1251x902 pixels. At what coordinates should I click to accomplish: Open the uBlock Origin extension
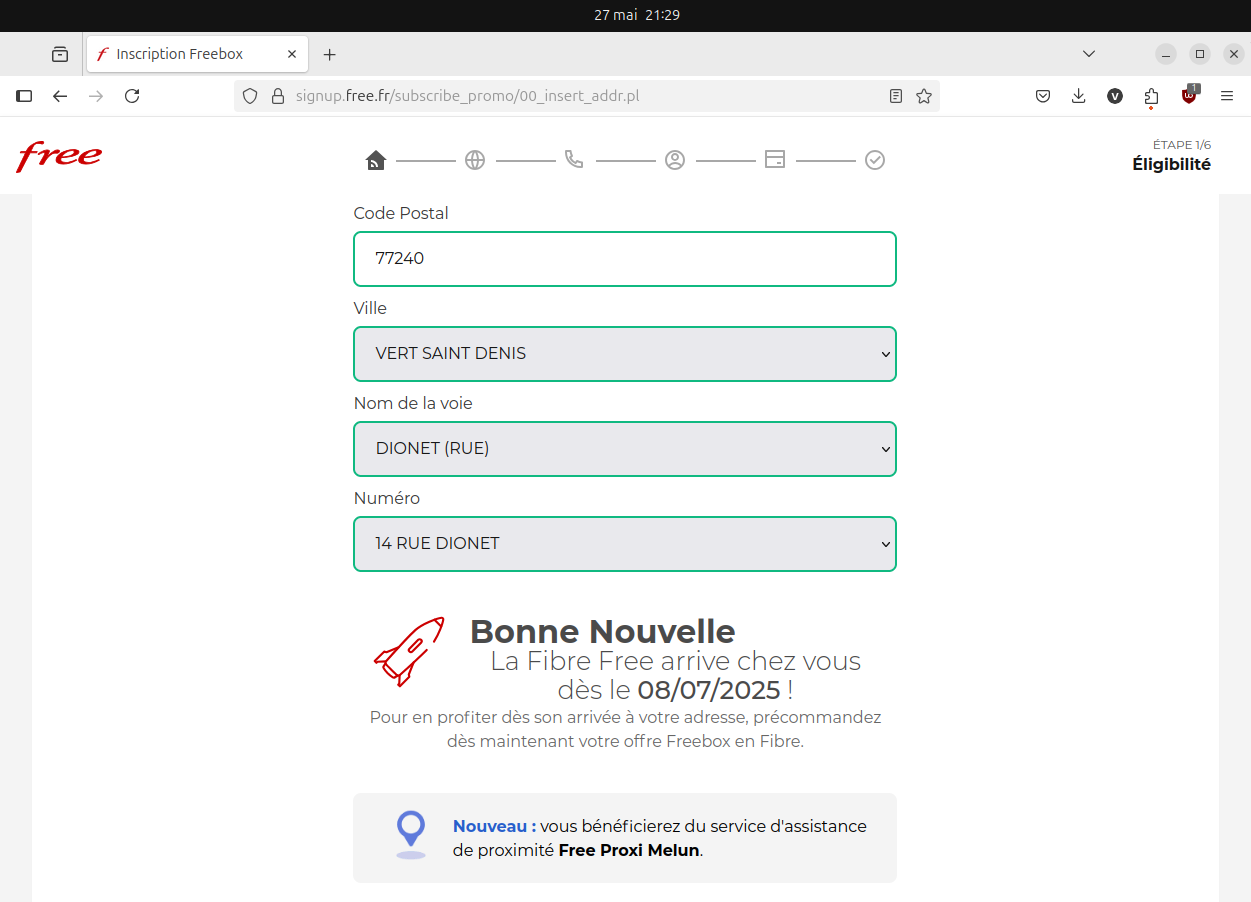(1189, 95)
